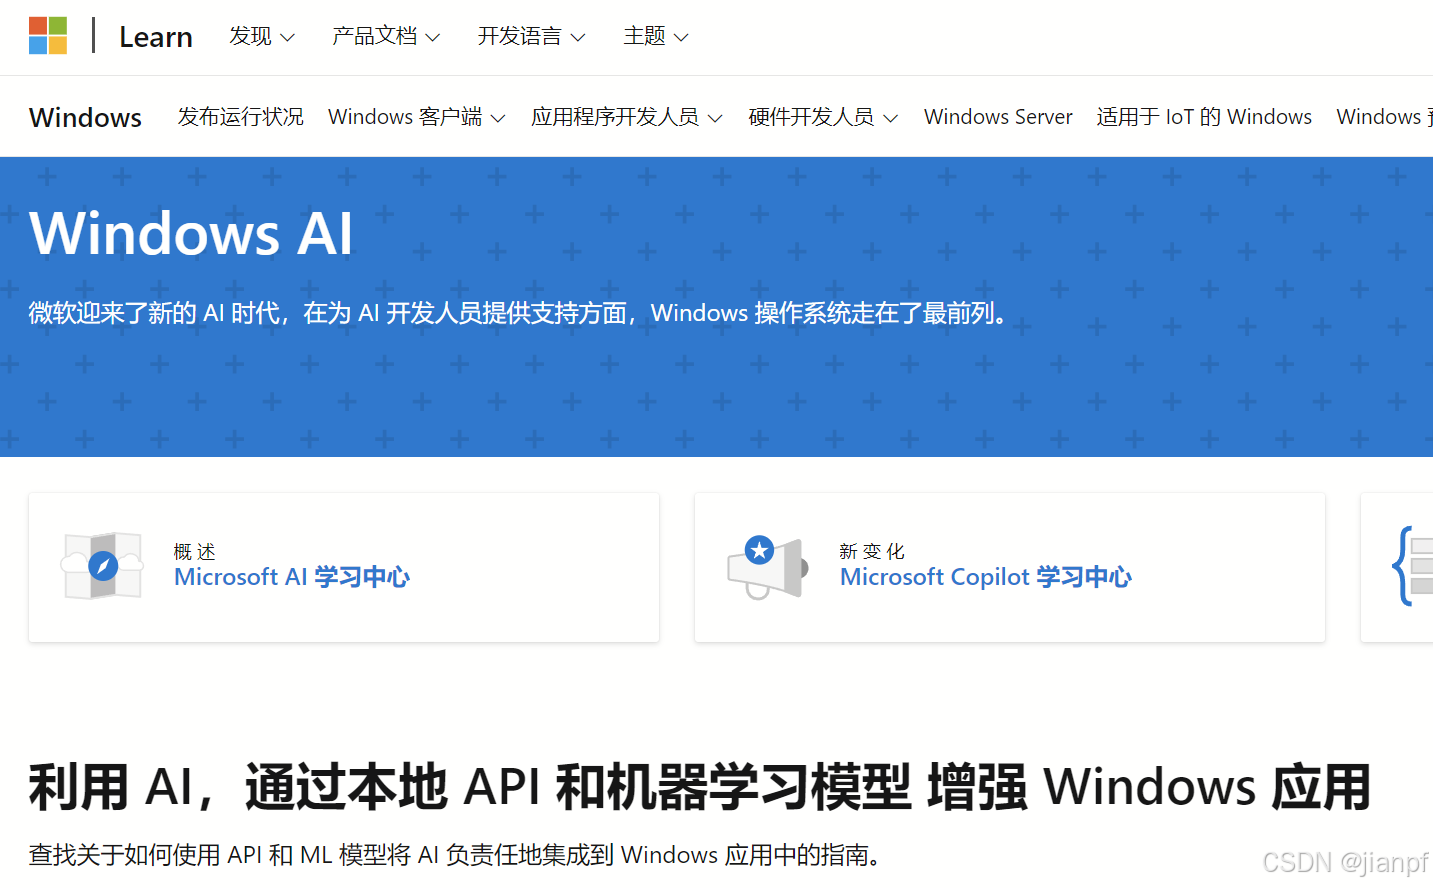Go to 发布运行状况 page
The width and height of the screenshot is (1433, 888).
point(241,117)
